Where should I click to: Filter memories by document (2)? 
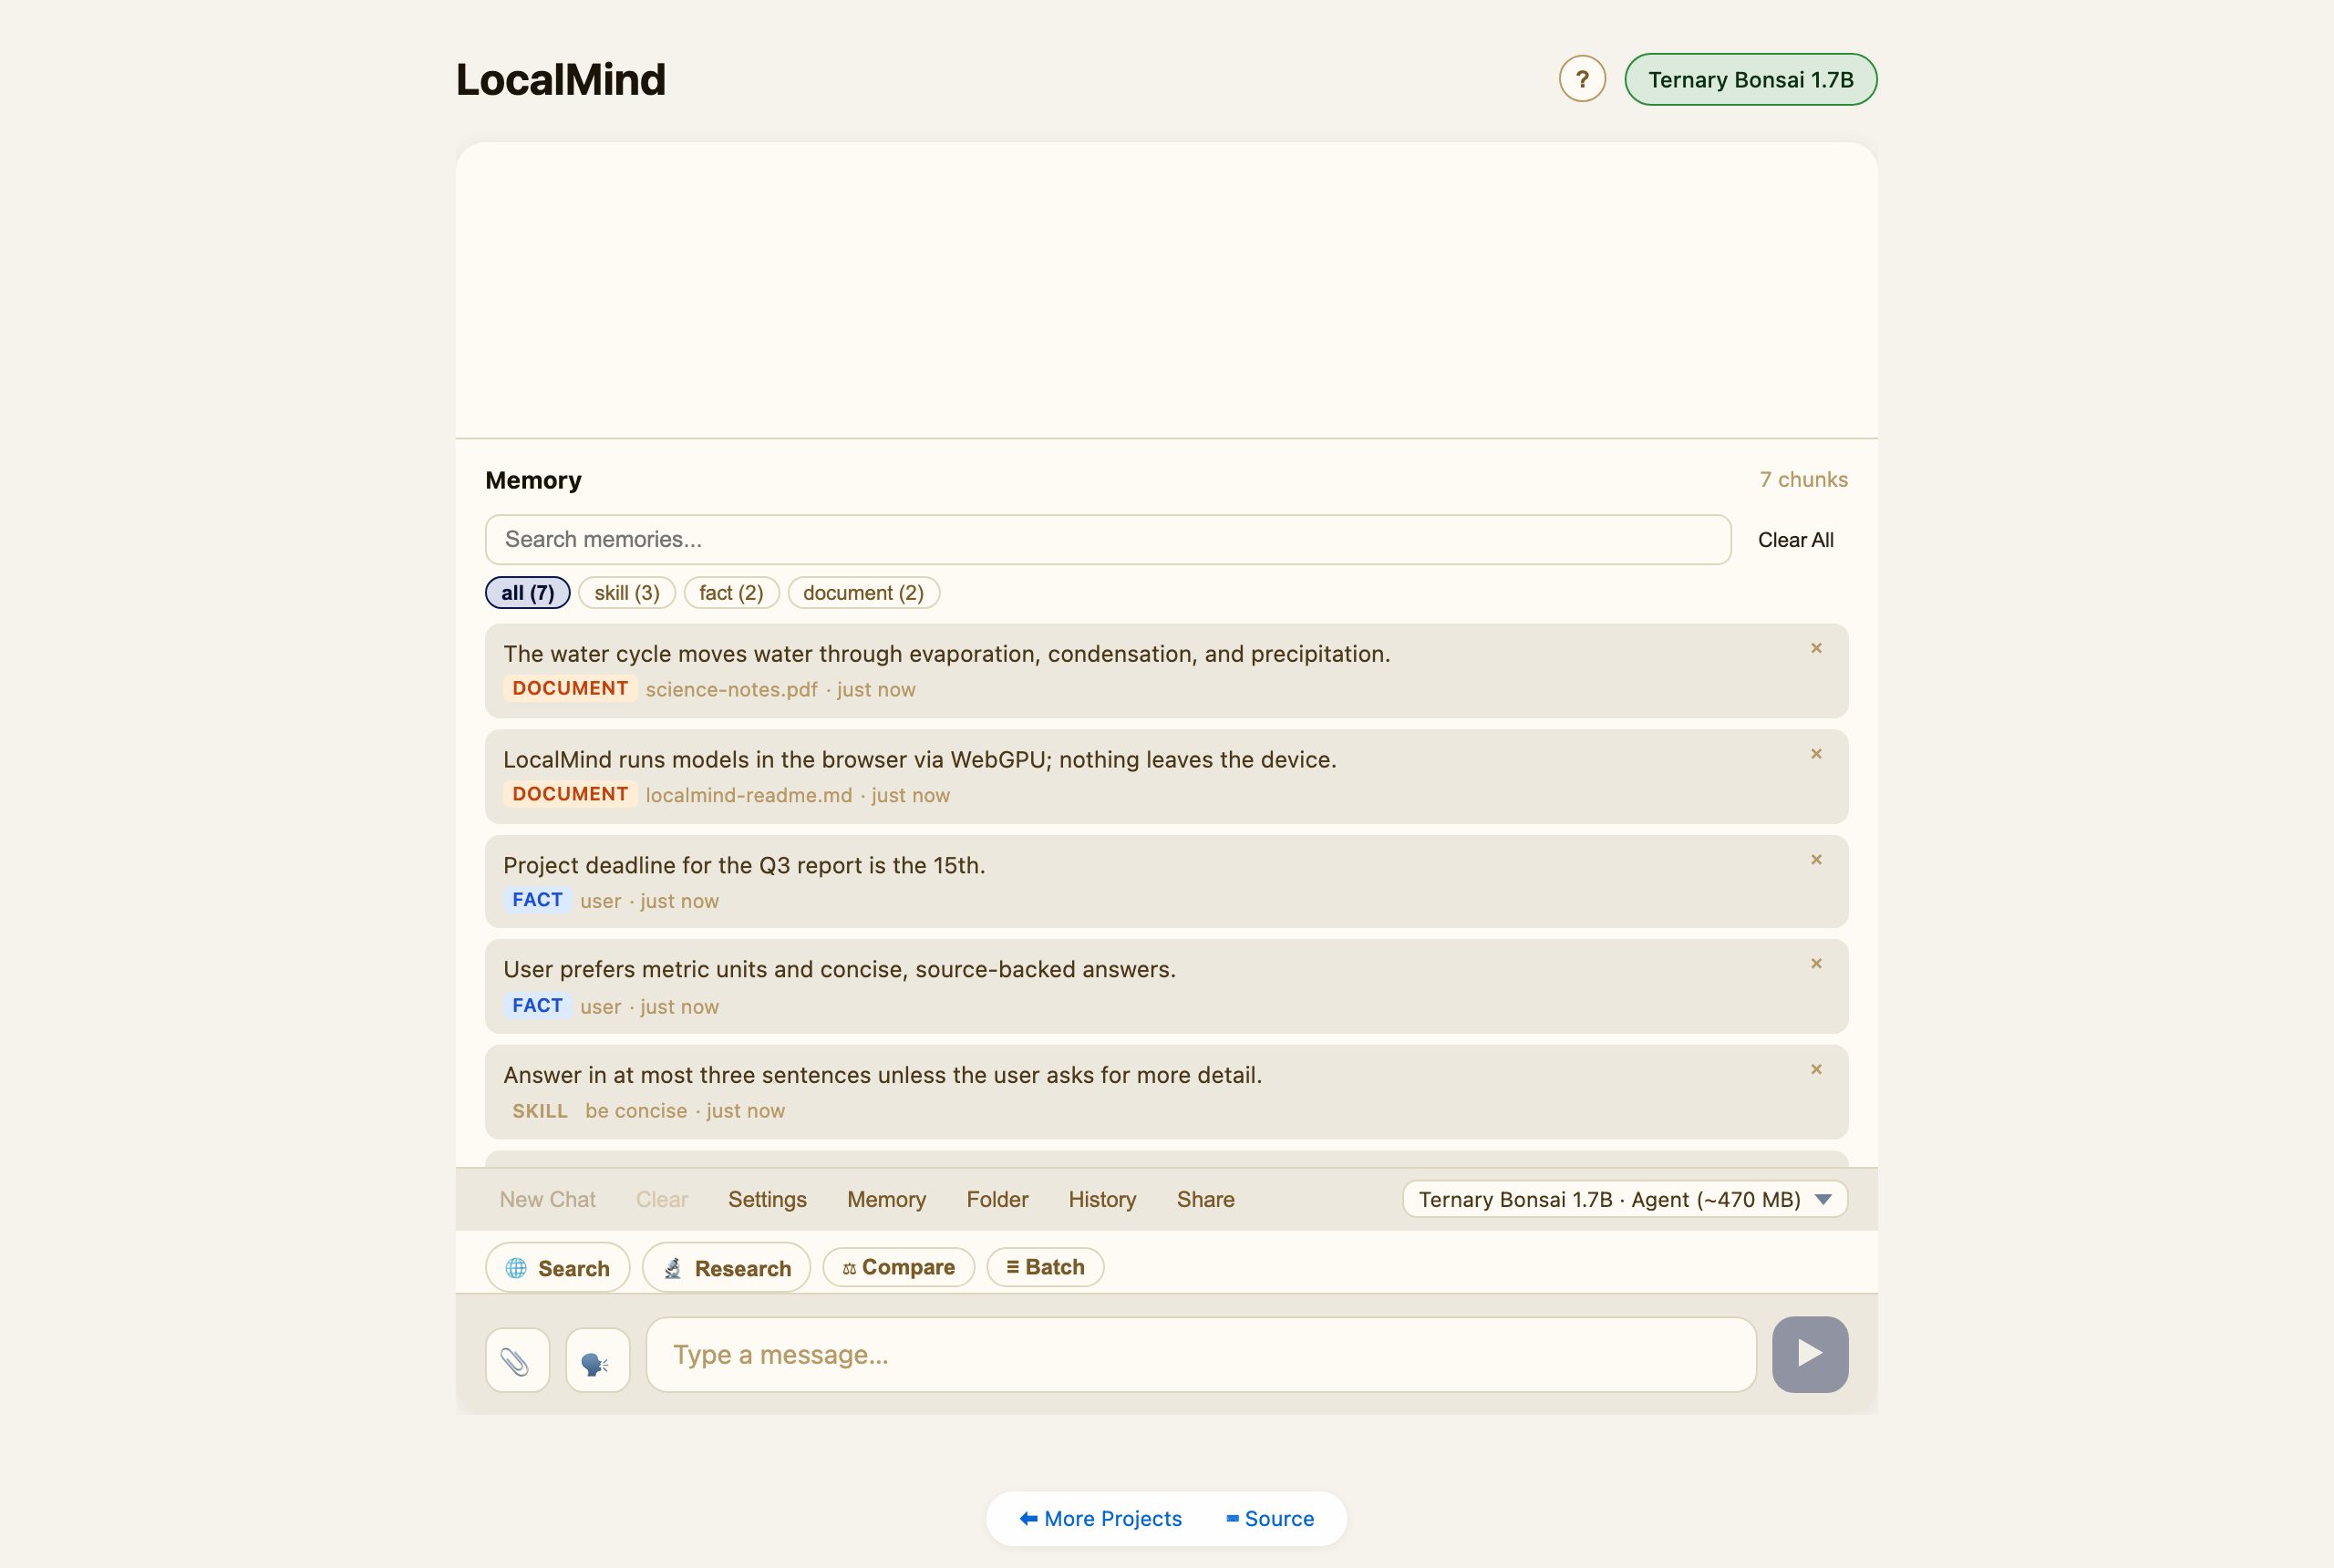863,593
